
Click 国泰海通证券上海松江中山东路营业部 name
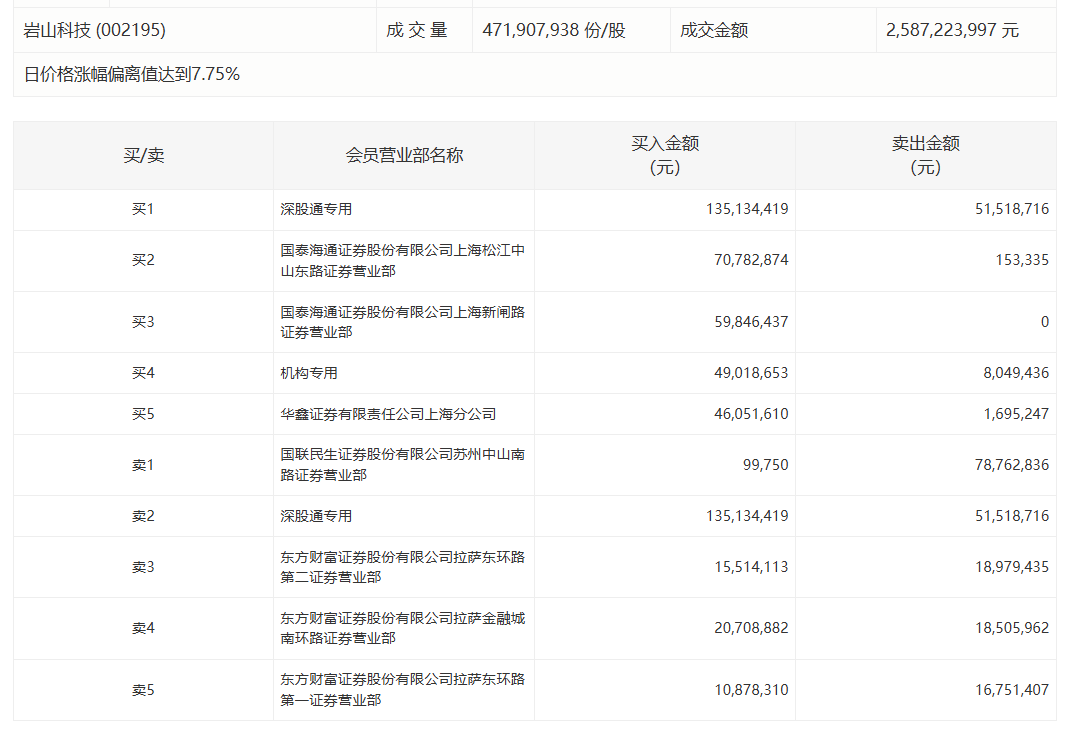pos(403,261)
